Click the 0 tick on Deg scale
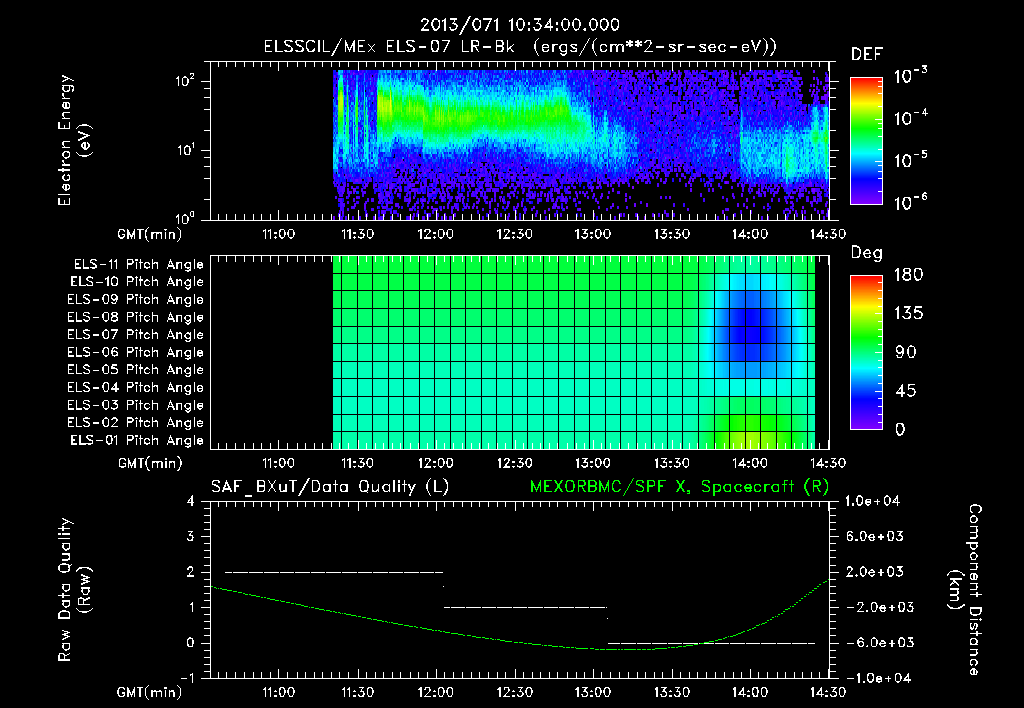 (x=900, y=429)
